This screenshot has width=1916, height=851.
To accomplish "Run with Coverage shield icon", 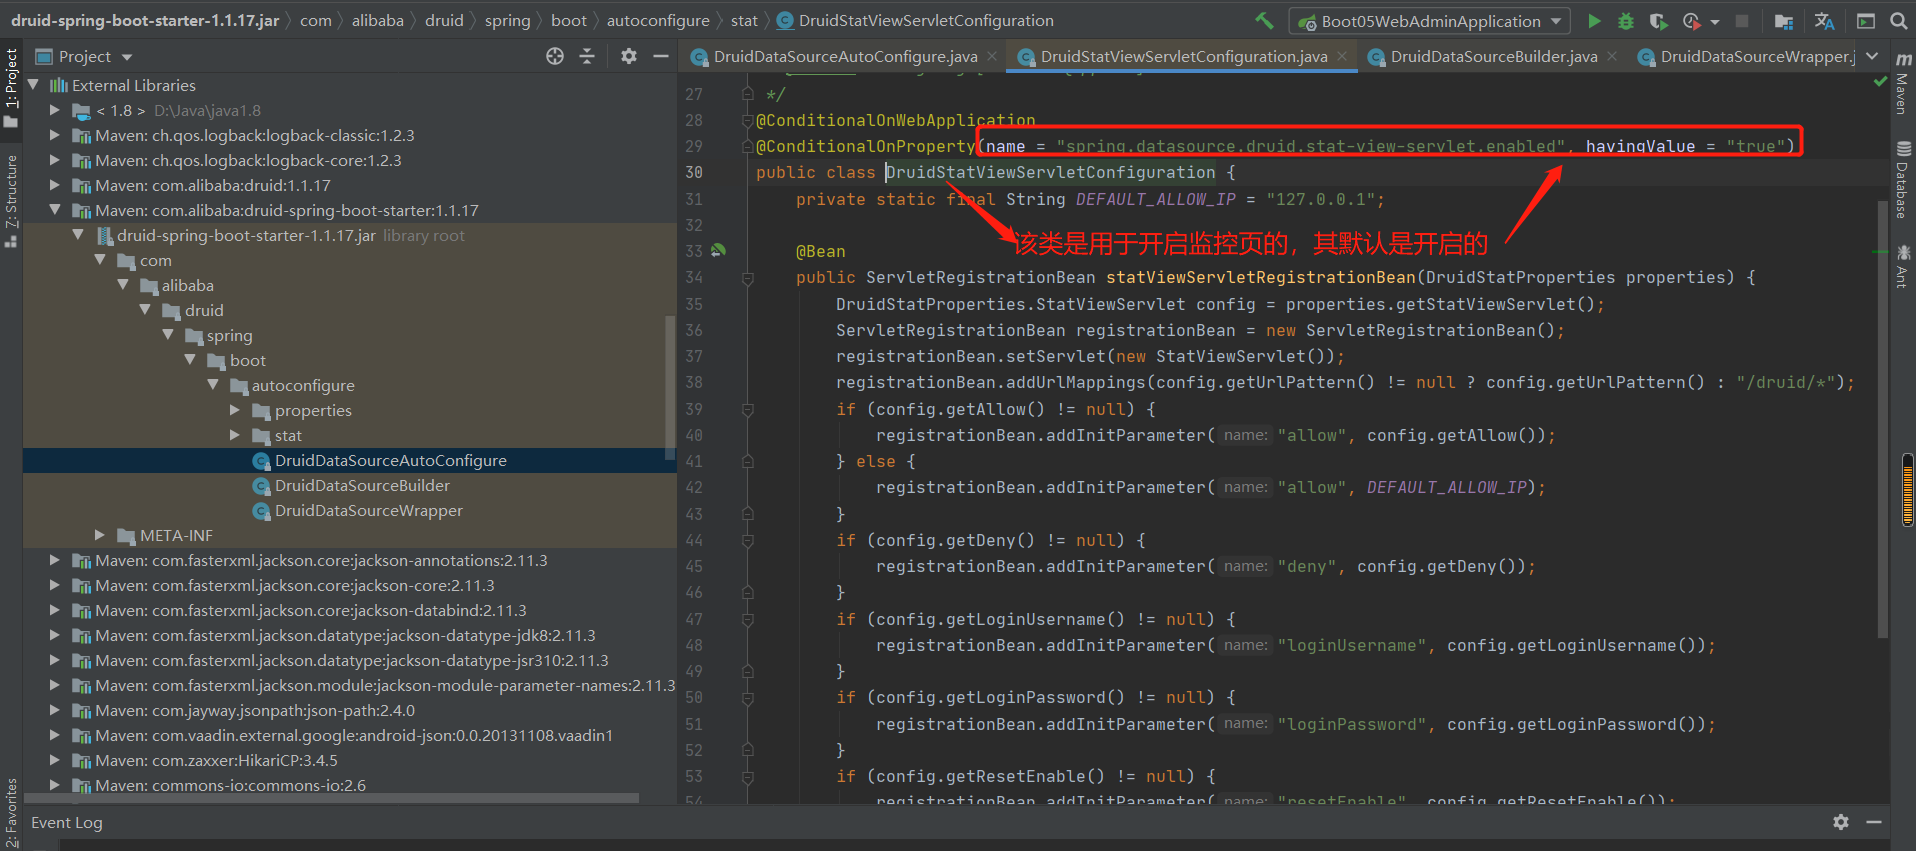I will point(1658,21).
